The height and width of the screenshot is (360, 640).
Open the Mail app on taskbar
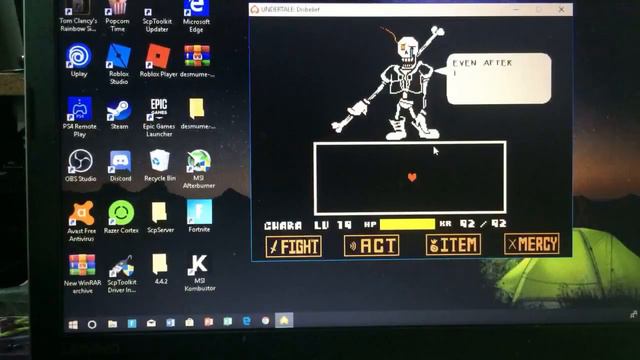[151, 323]
